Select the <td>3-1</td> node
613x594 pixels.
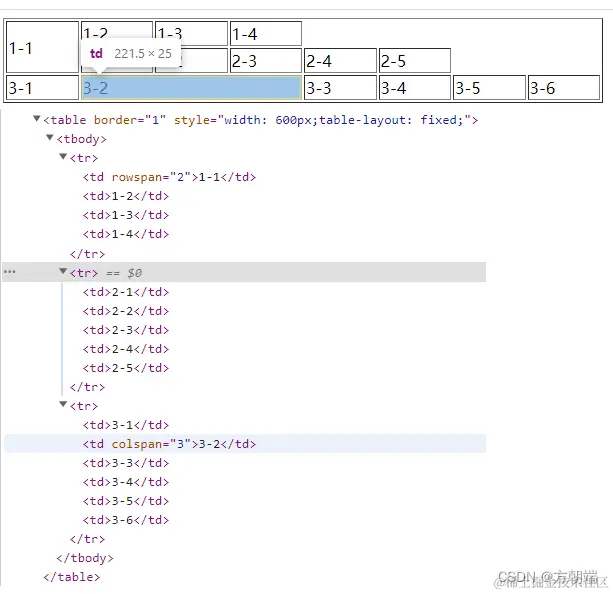(126, 425)
